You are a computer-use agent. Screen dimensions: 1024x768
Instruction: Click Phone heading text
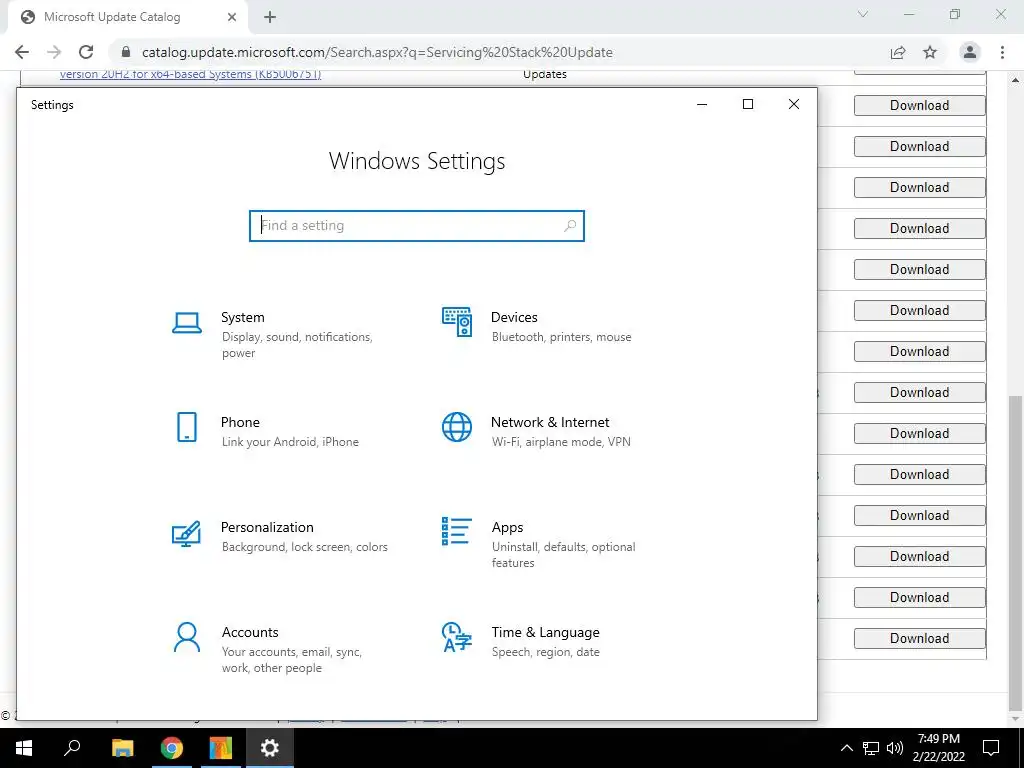click(240, 423)
